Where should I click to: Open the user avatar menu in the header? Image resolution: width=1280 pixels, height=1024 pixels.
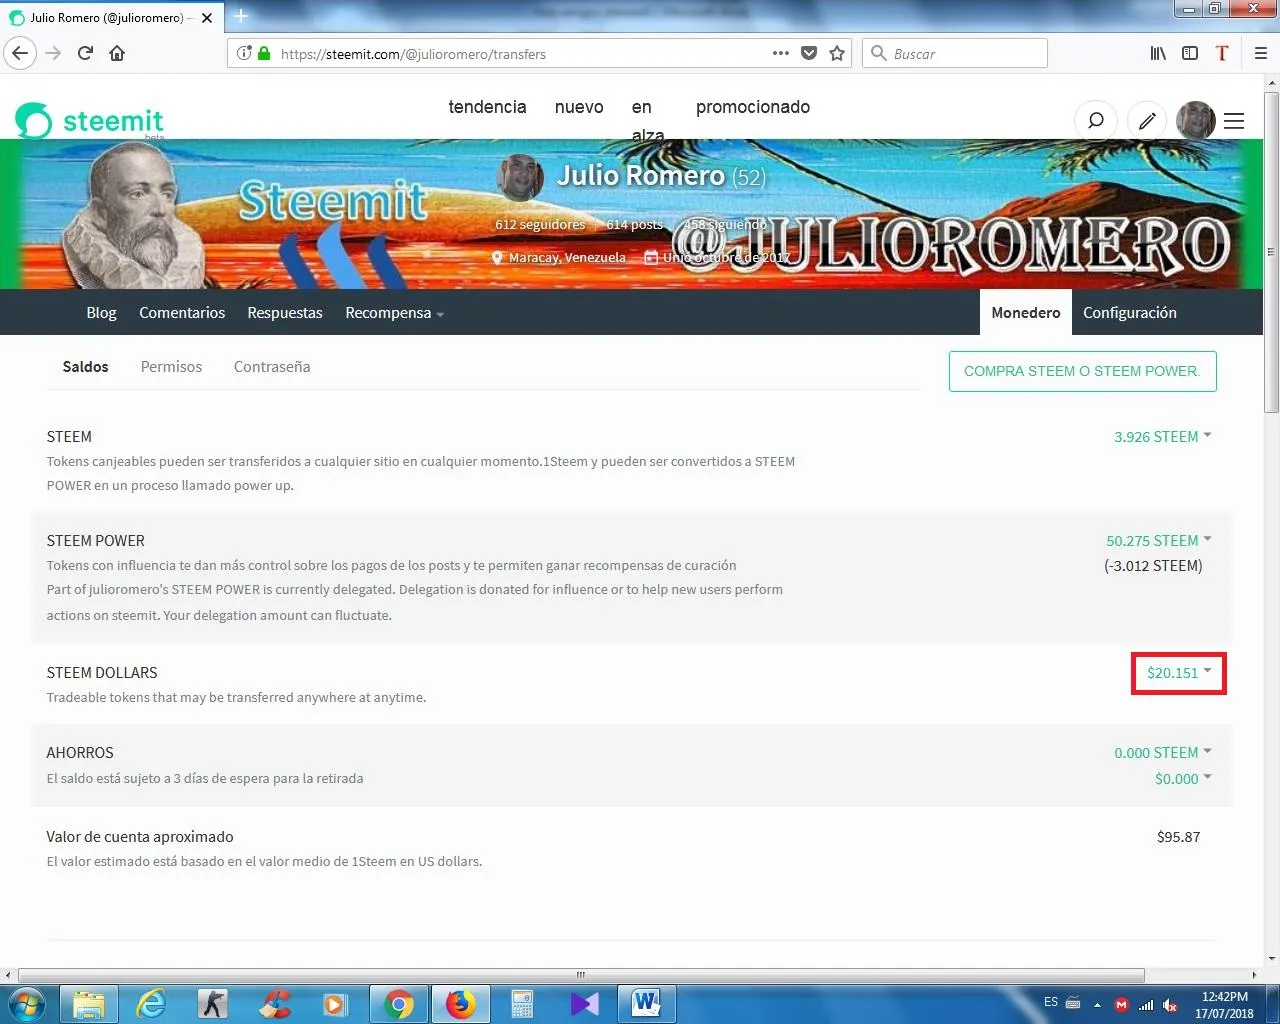[x=1196, y=121]
